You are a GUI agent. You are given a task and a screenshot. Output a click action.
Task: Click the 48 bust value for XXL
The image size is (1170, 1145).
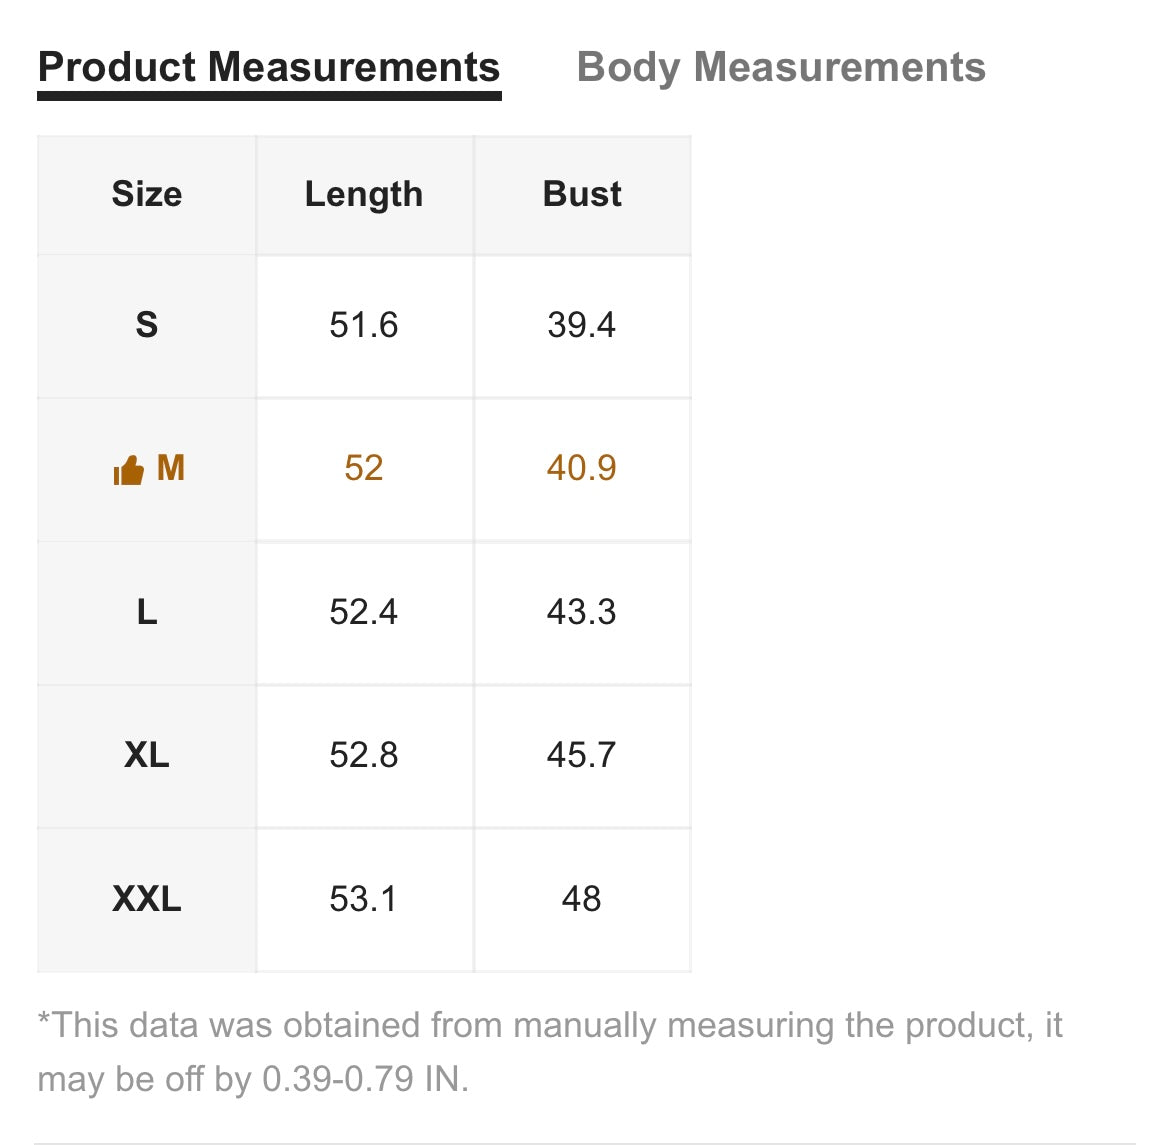(582, 899)
